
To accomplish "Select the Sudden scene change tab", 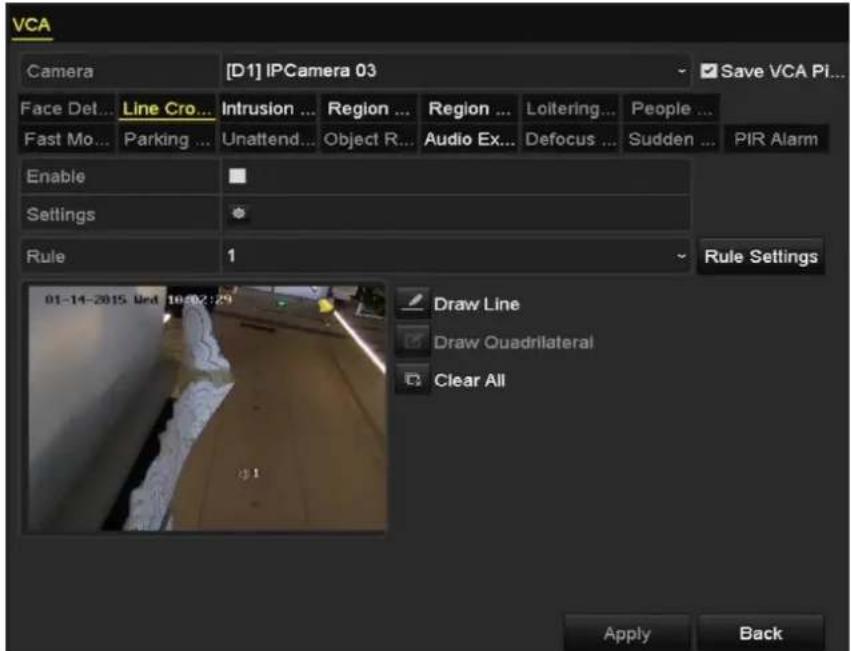I will click(671, 139).
